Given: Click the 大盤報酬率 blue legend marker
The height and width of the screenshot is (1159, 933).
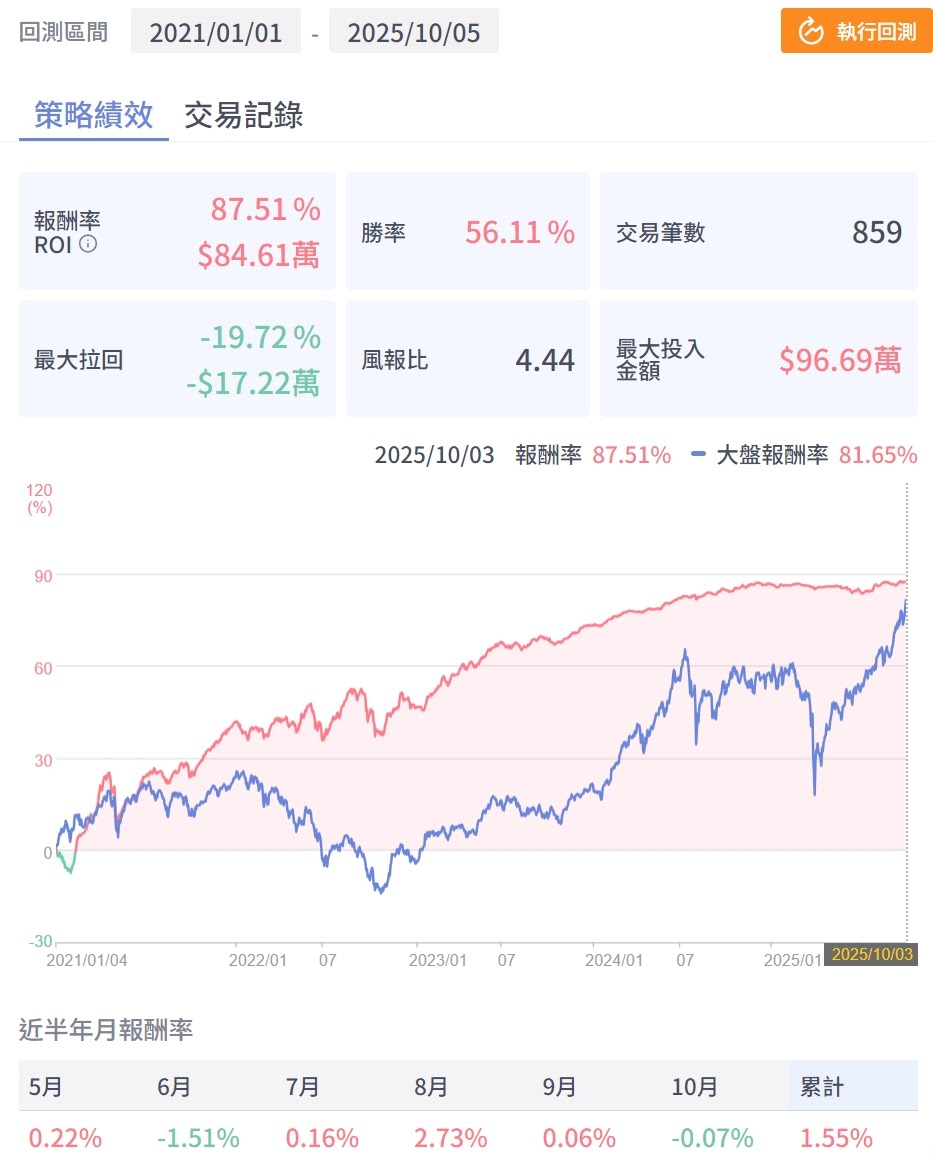Looking at the screenshot, I should [x=698, y=455].
